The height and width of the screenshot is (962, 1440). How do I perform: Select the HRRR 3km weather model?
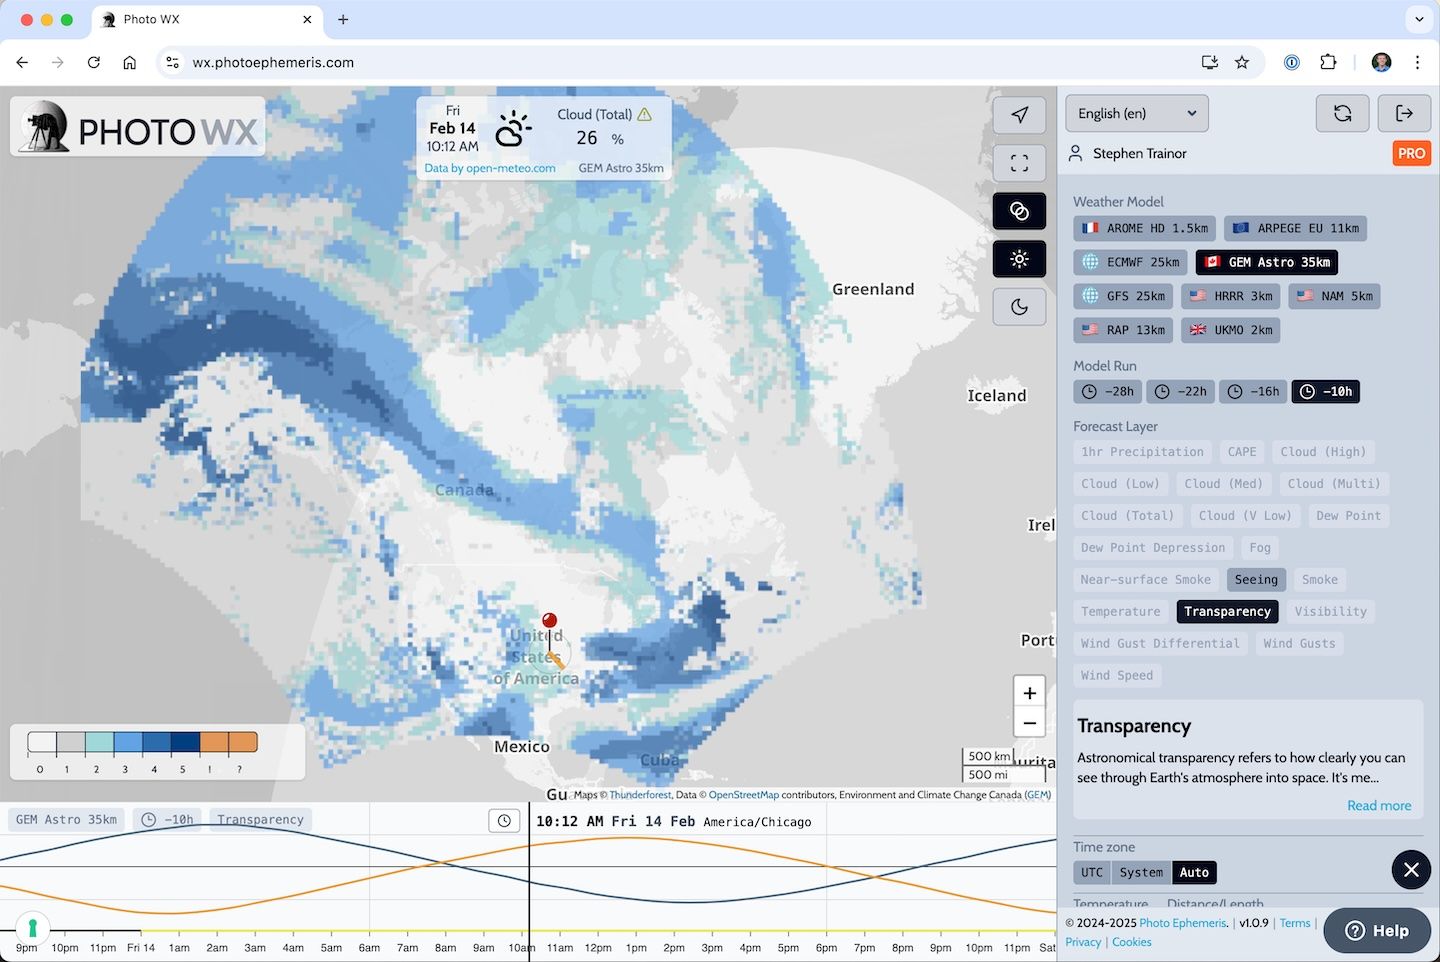(1231, 296)
